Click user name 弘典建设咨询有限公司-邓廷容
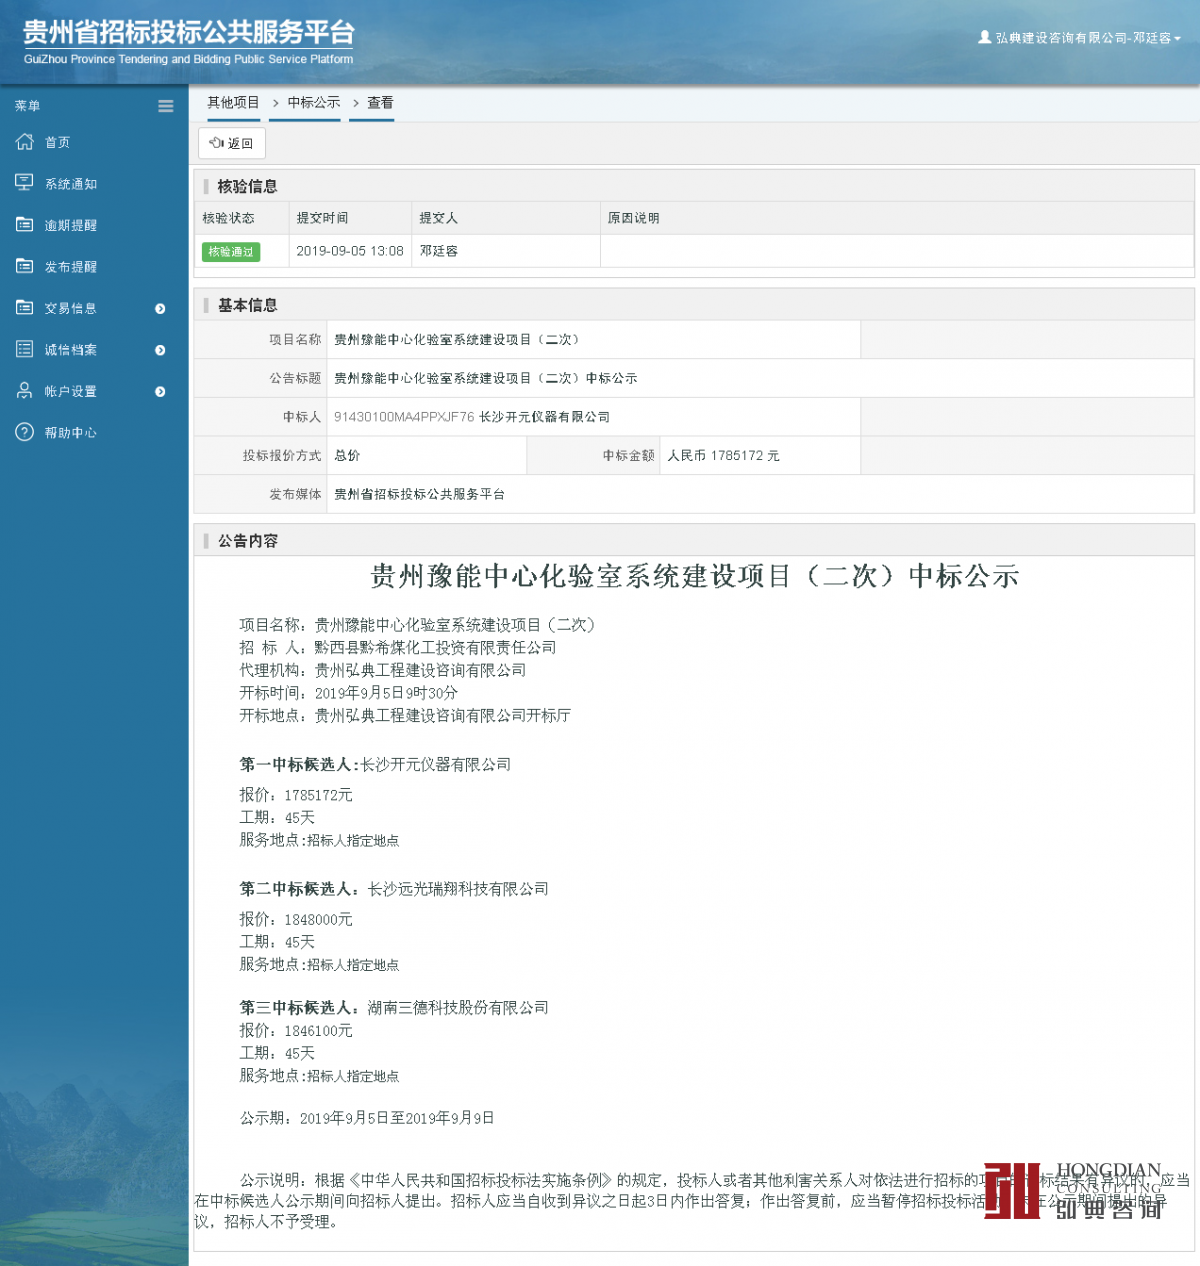This screenshot has height=1266, width=1200. tap(1083, 38)
